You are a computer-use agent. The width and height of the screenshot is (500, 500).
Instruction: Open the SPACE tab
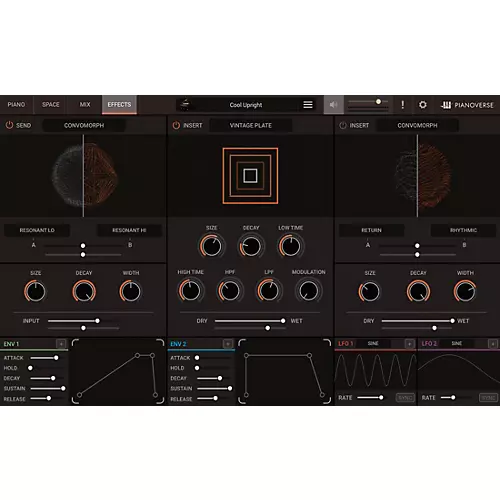coord(51,105)
